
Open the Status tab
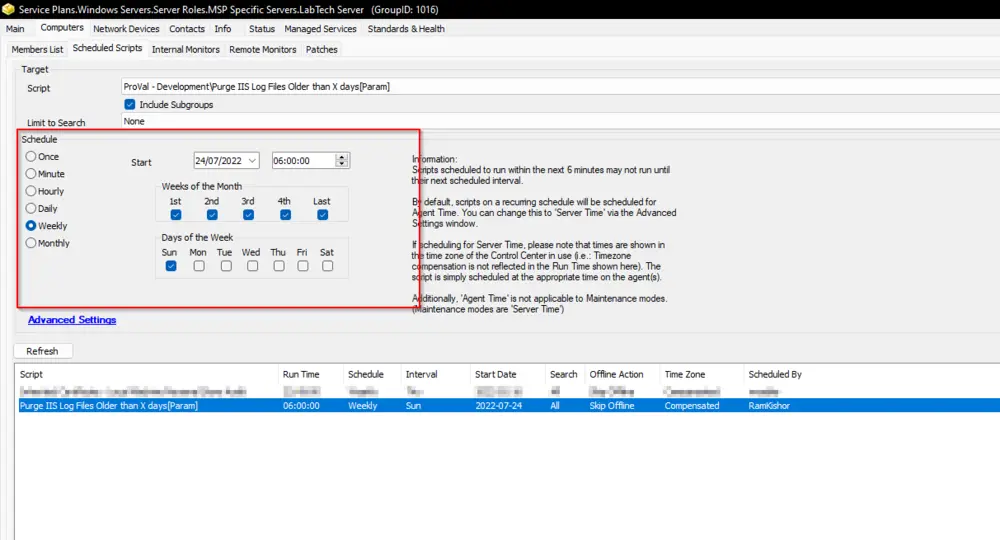tap(261, 29)
